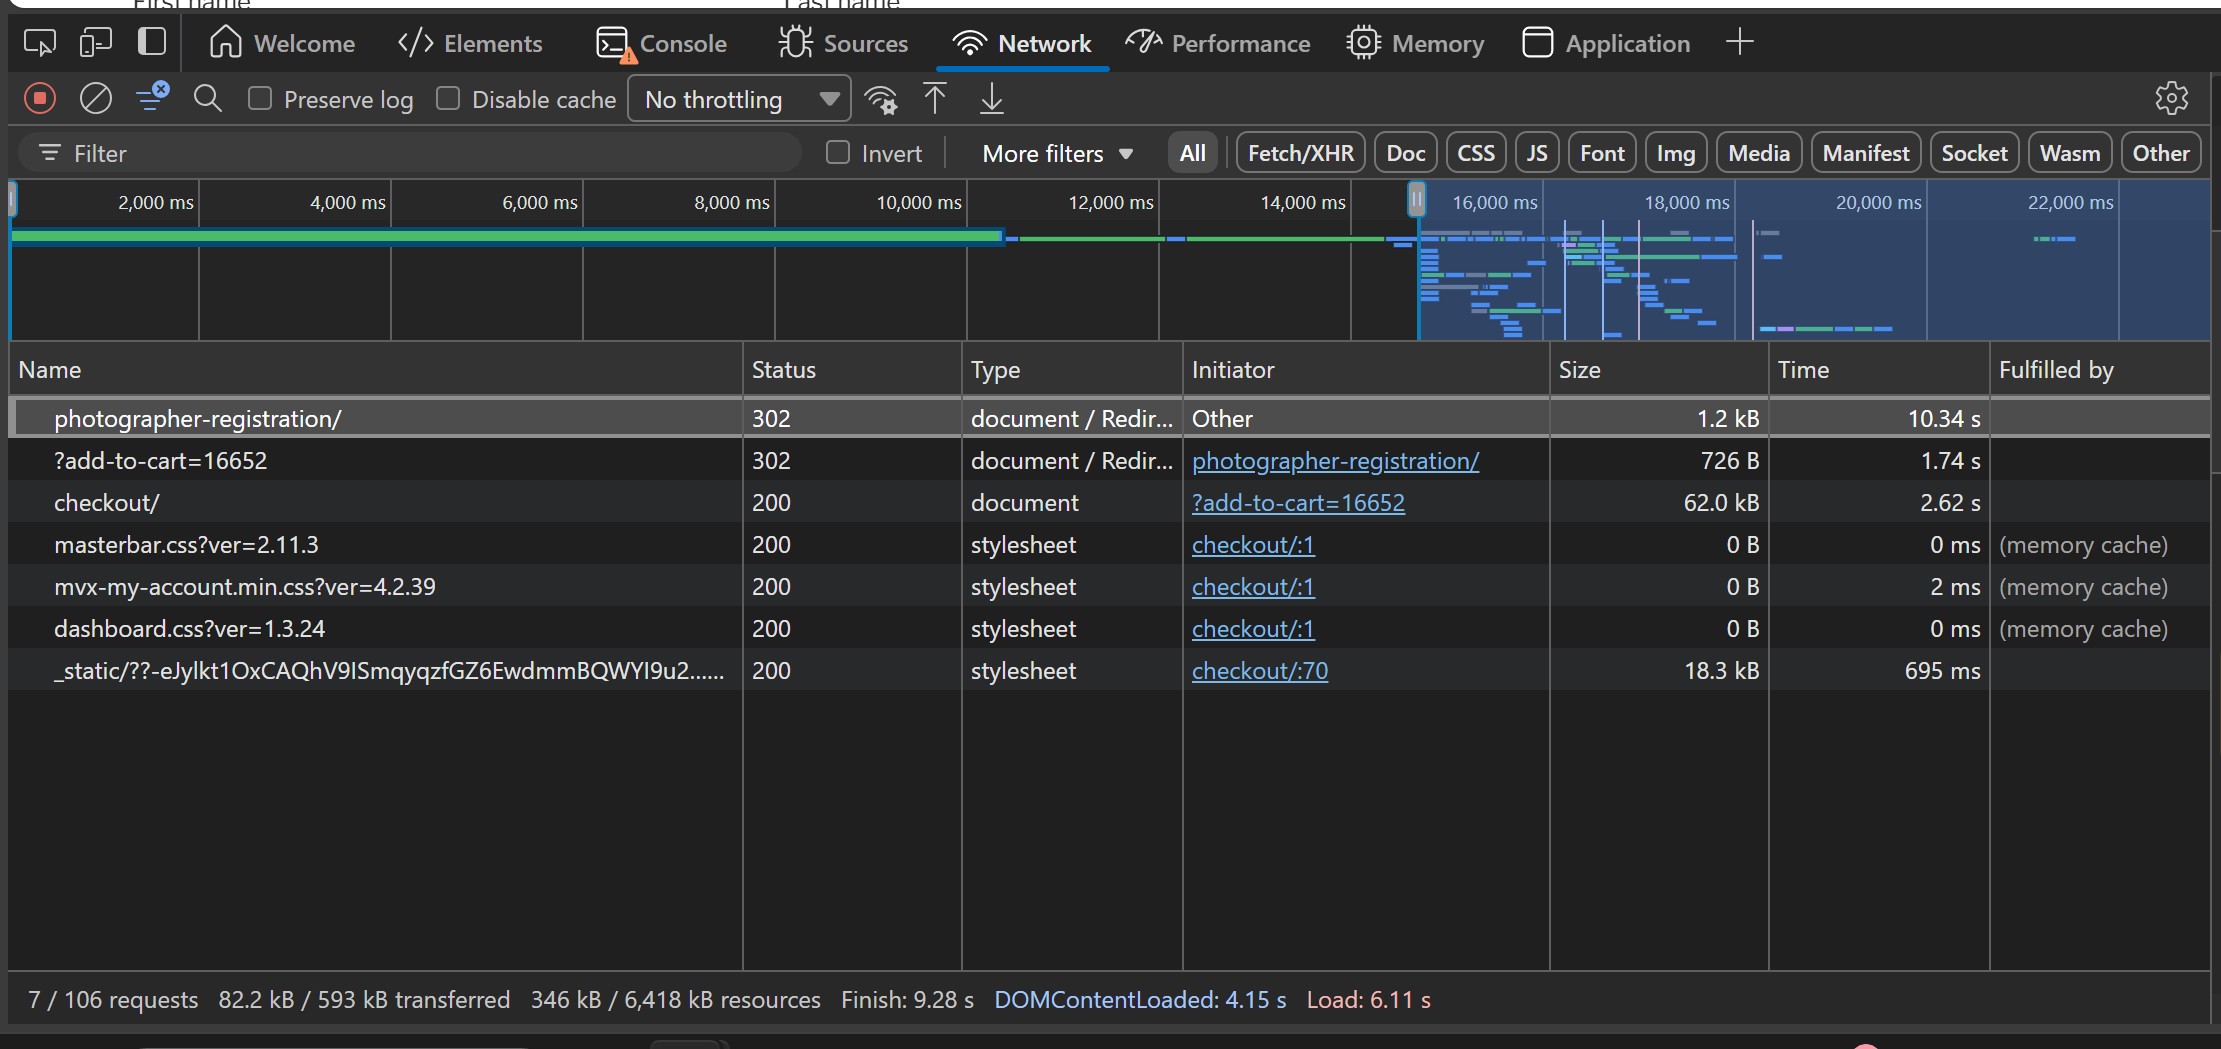Screen dimensions: 2221x1049
Task: Clear the network log
Action: (96, 99)
